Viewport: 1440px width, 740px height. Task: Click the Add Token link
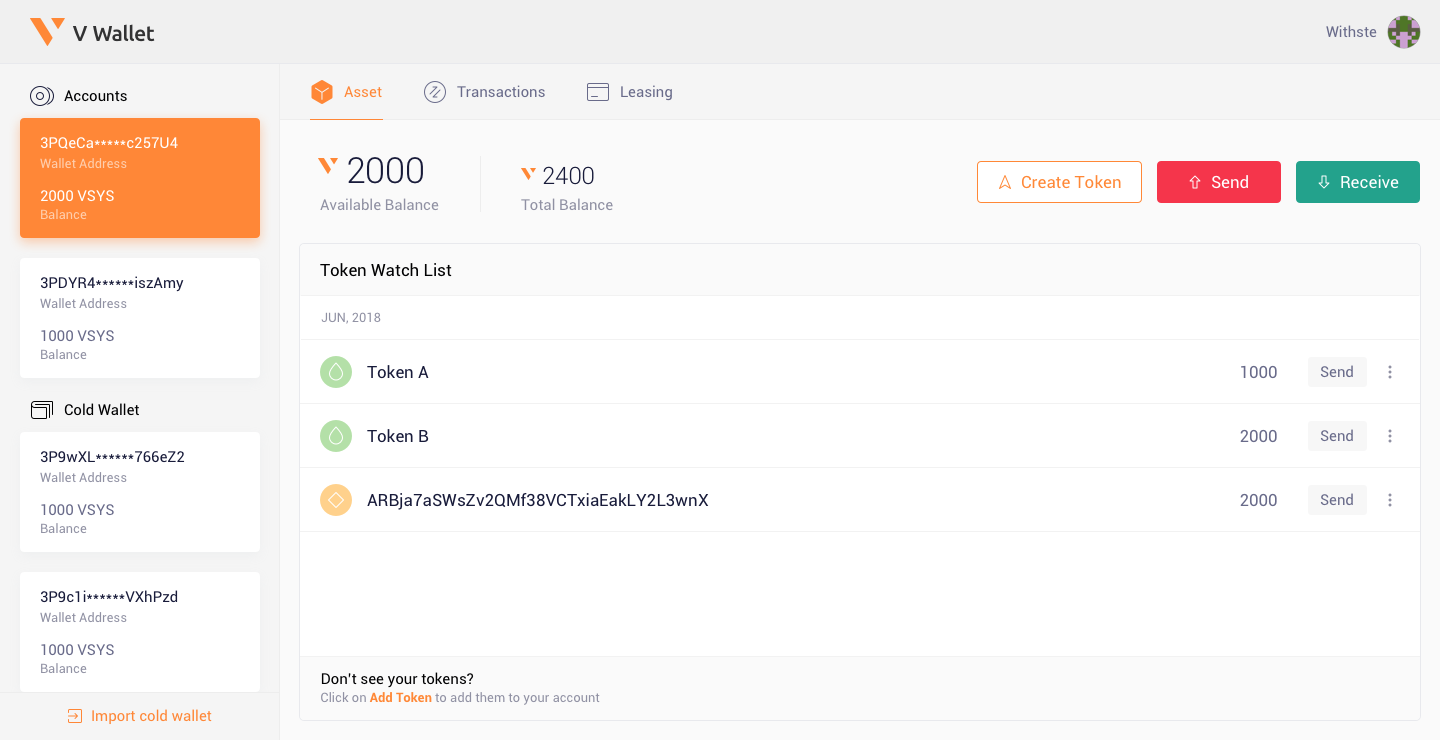(400, 697)
